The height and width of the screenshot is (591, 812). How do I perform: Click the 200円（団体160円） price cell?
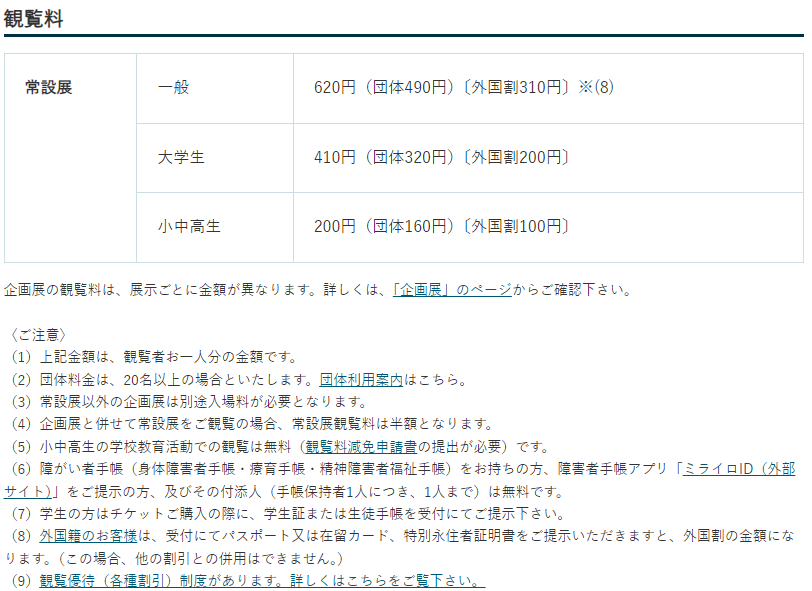point(548,227)
